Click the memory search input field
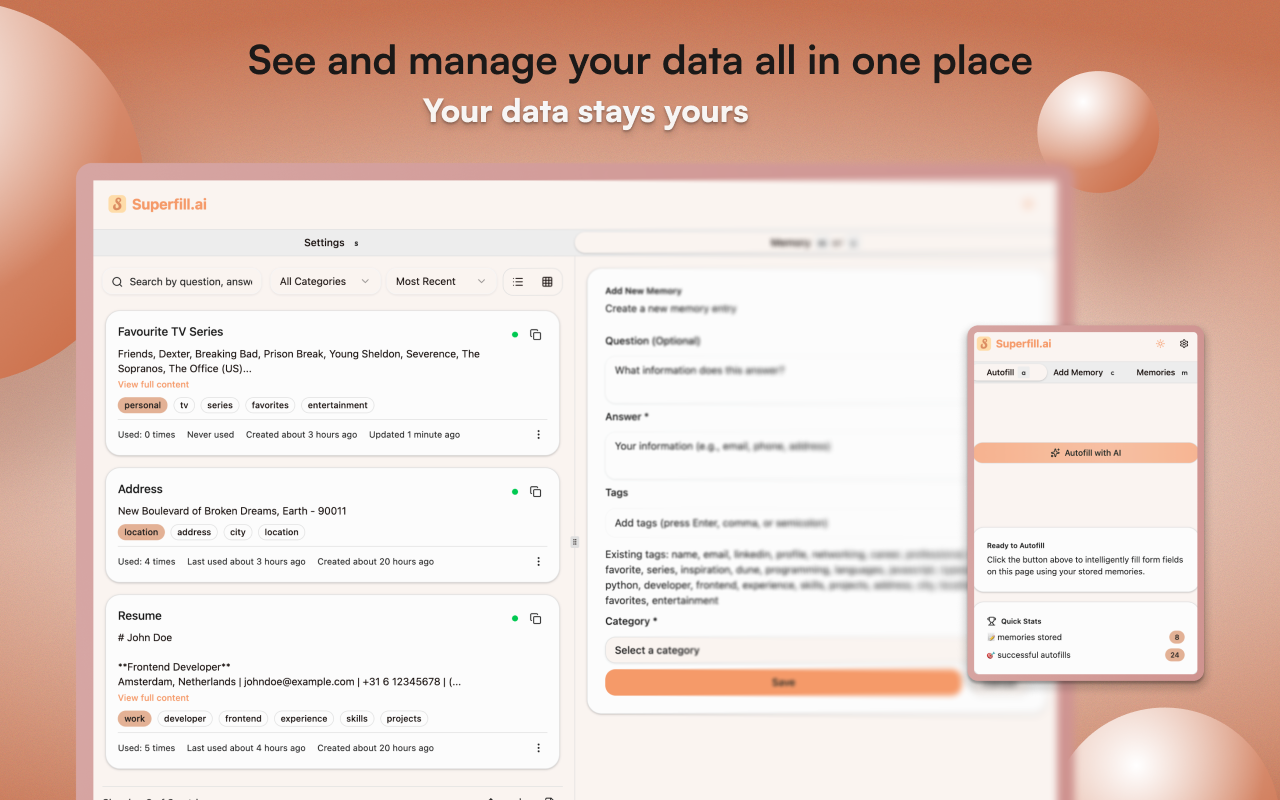Screen dimensions: 1280x800 click(189, 282)
